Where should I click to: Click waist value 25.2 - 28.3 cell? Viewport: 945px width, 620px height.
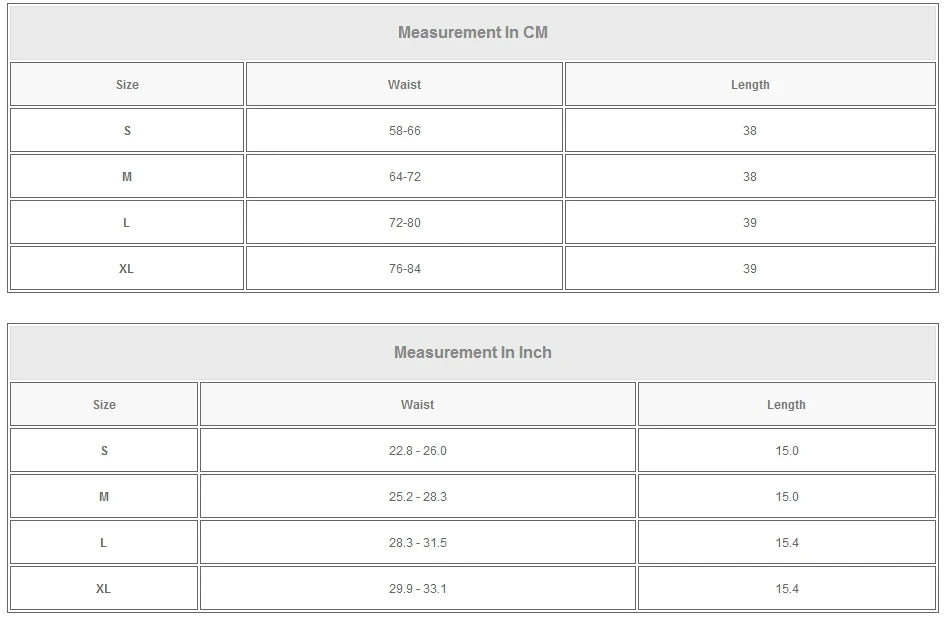pos(417,497)
